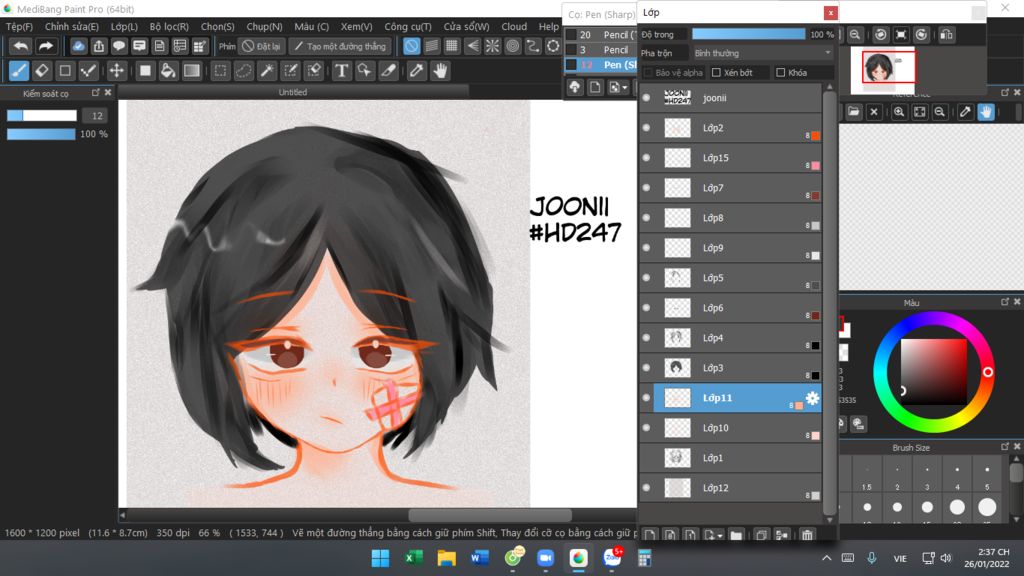Toggle visibility of Lớp5 layer
This screenshot has height=576, width=1024.
[647, 278]
